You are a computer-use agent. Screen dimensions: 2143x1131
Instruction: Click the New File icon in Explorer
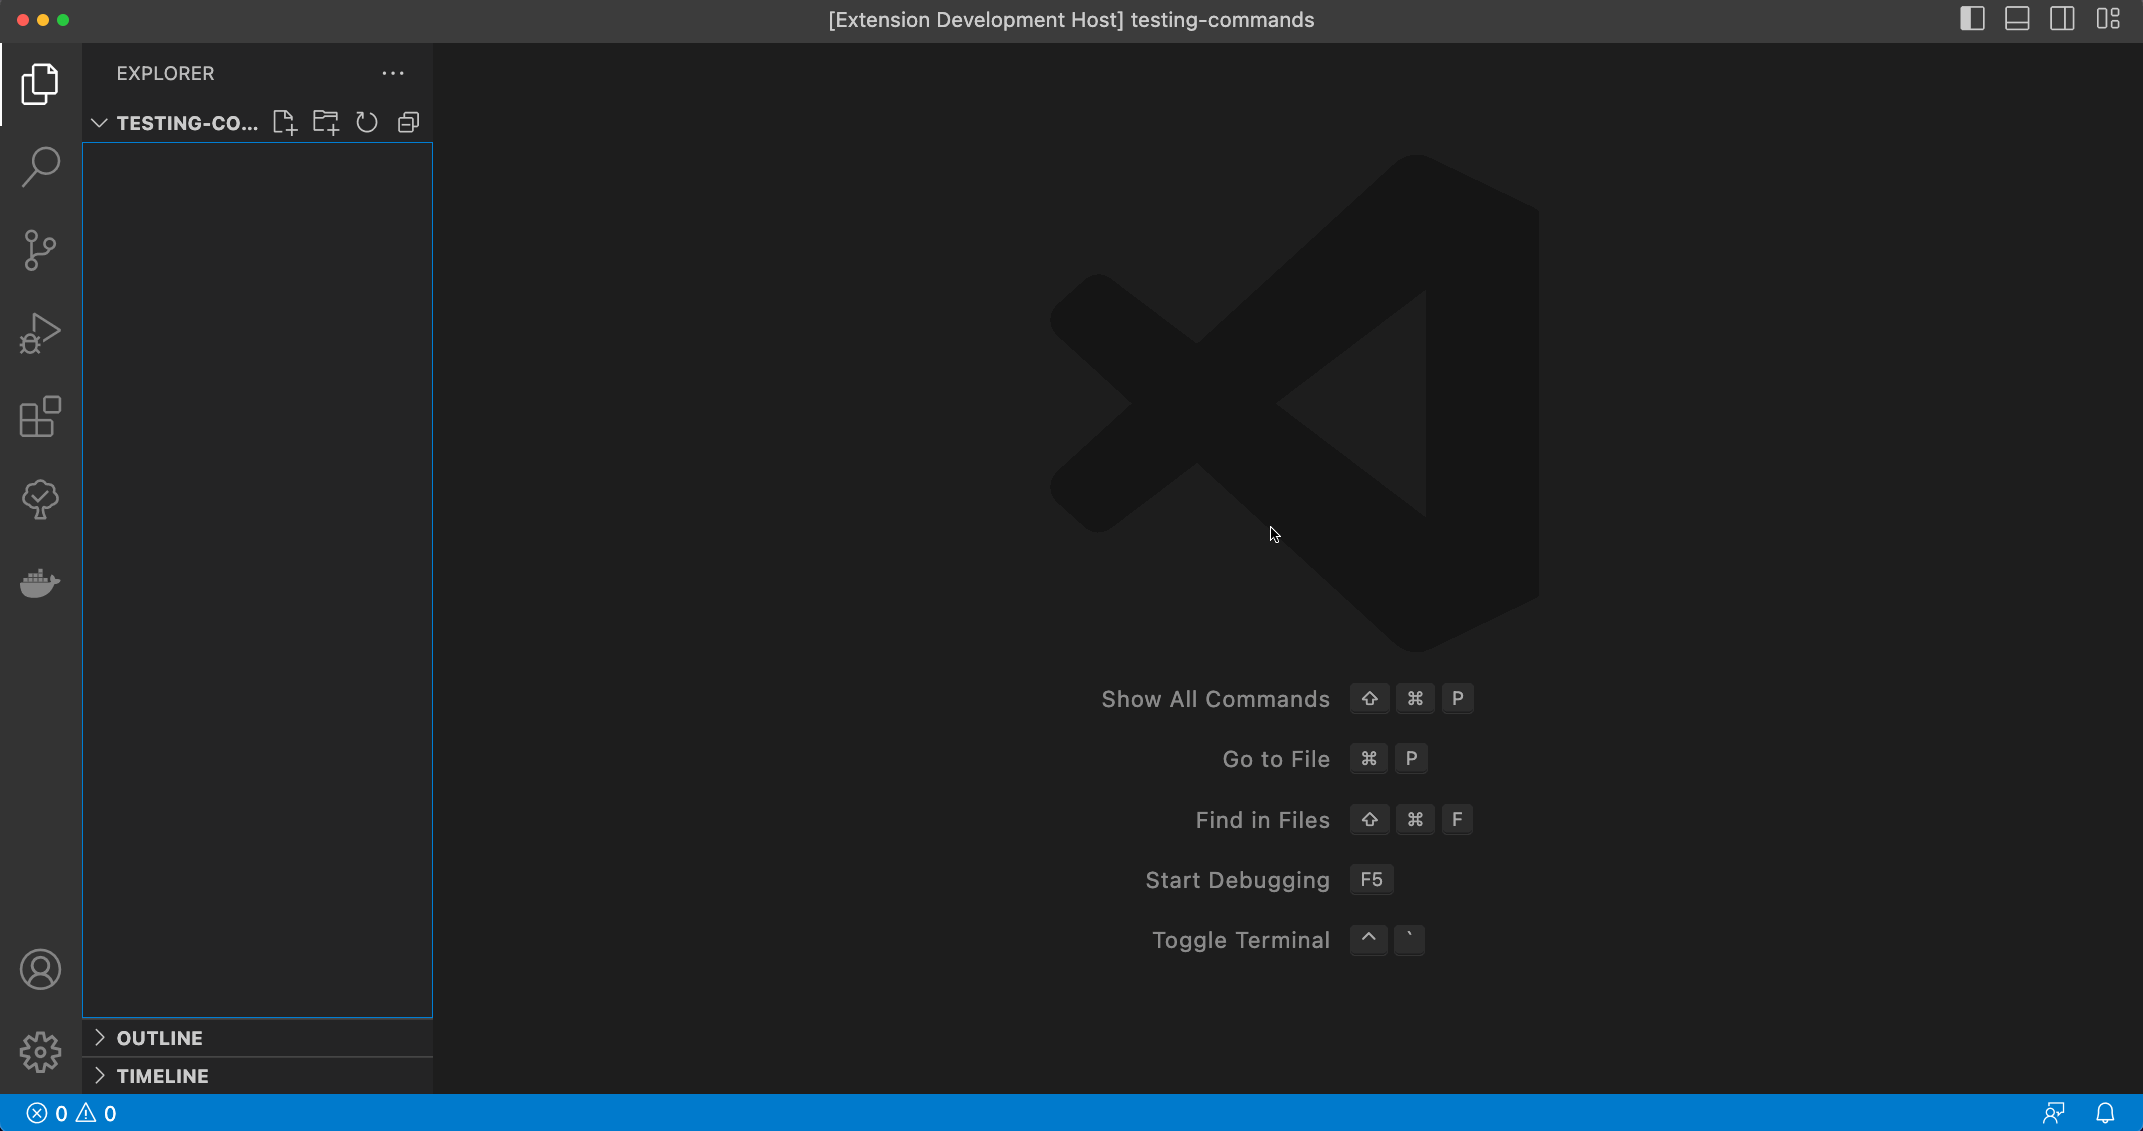click(x=285, y=123)
